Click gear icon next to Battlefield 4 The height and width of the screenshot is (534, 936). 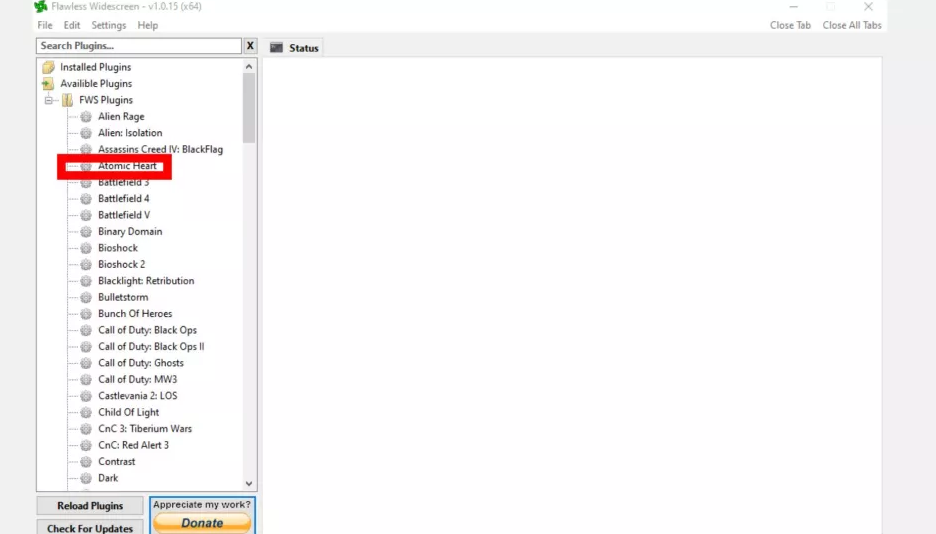tap(86, 199)
